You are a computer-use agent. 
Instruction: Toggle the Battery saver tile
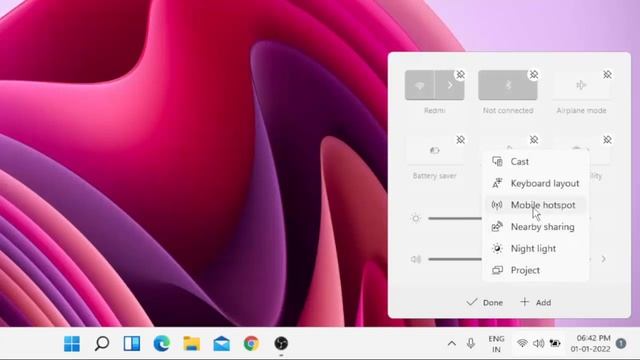(x=434, y=151)
